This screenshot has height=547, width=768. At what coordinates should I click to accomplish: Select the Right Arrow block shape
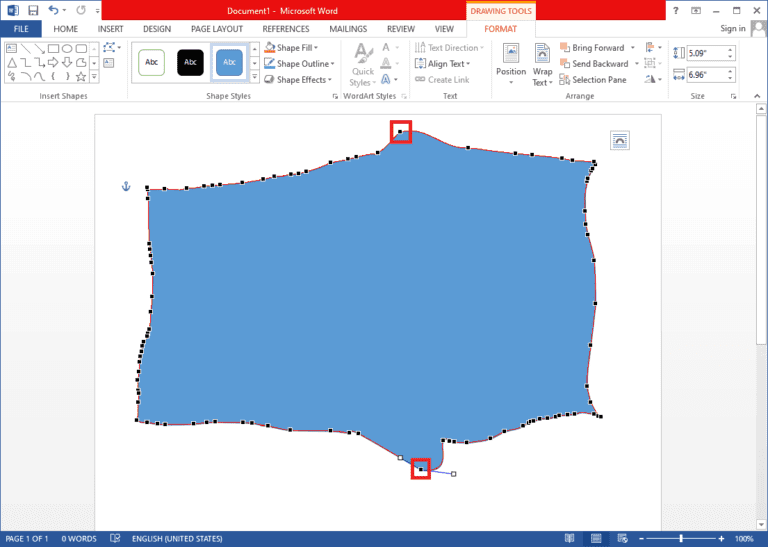pyautogui.click(x=53, y=62)
